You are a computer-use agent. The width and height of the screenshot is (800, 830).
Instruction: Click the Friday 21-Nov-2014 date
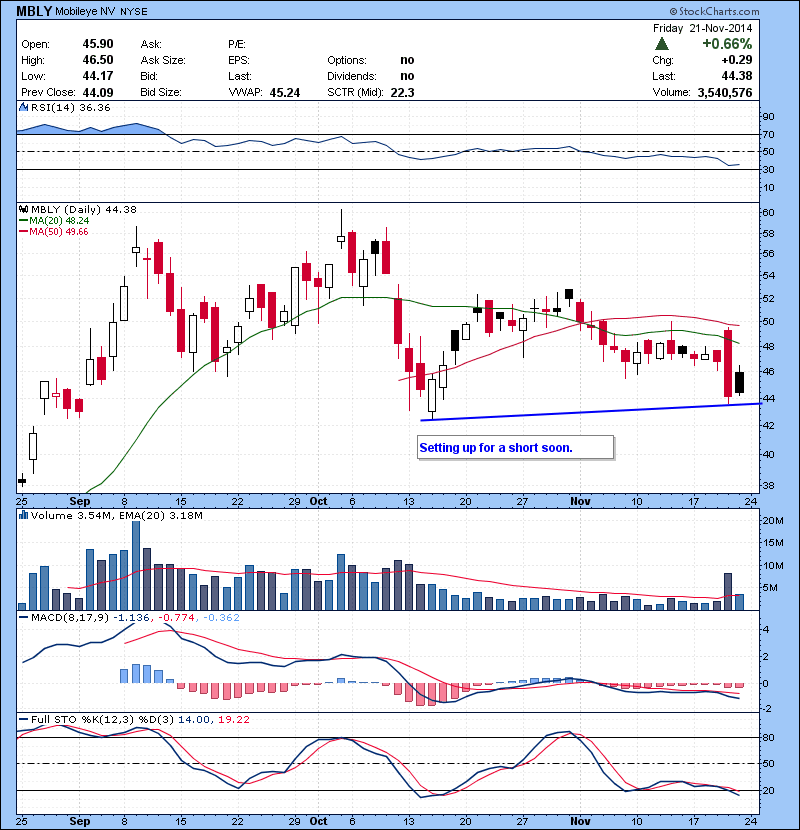point(703,28)
